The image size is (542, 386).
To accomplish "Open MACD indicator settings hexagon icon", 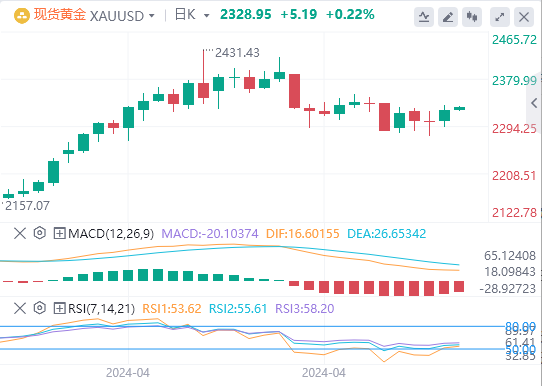I will pos(40,233).
